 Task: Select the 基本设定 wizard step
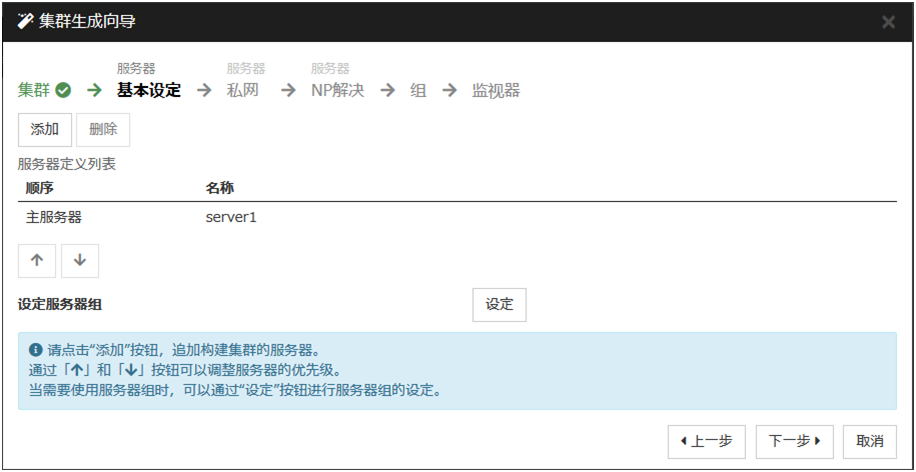coord(149,91)
